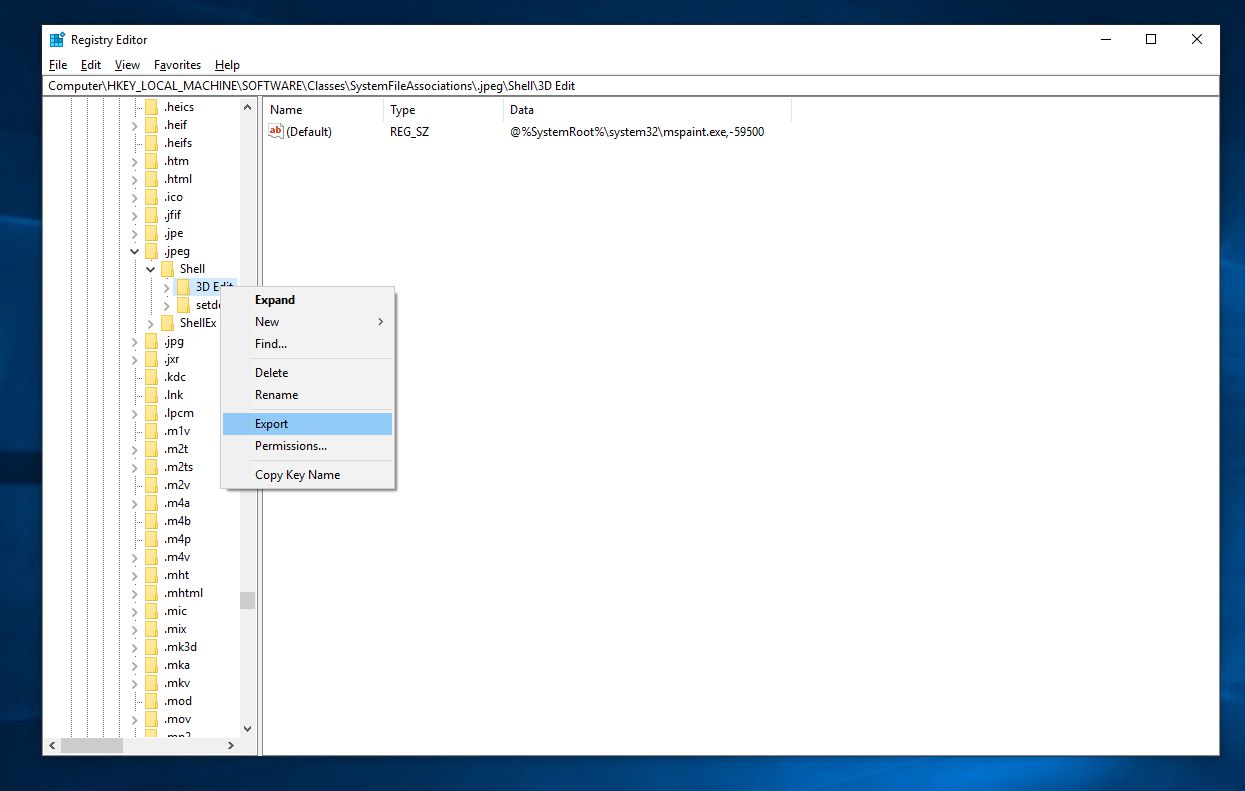1245x791 pixels.
Task: Choose Rename in the context menu
Action: pos(308,395)
